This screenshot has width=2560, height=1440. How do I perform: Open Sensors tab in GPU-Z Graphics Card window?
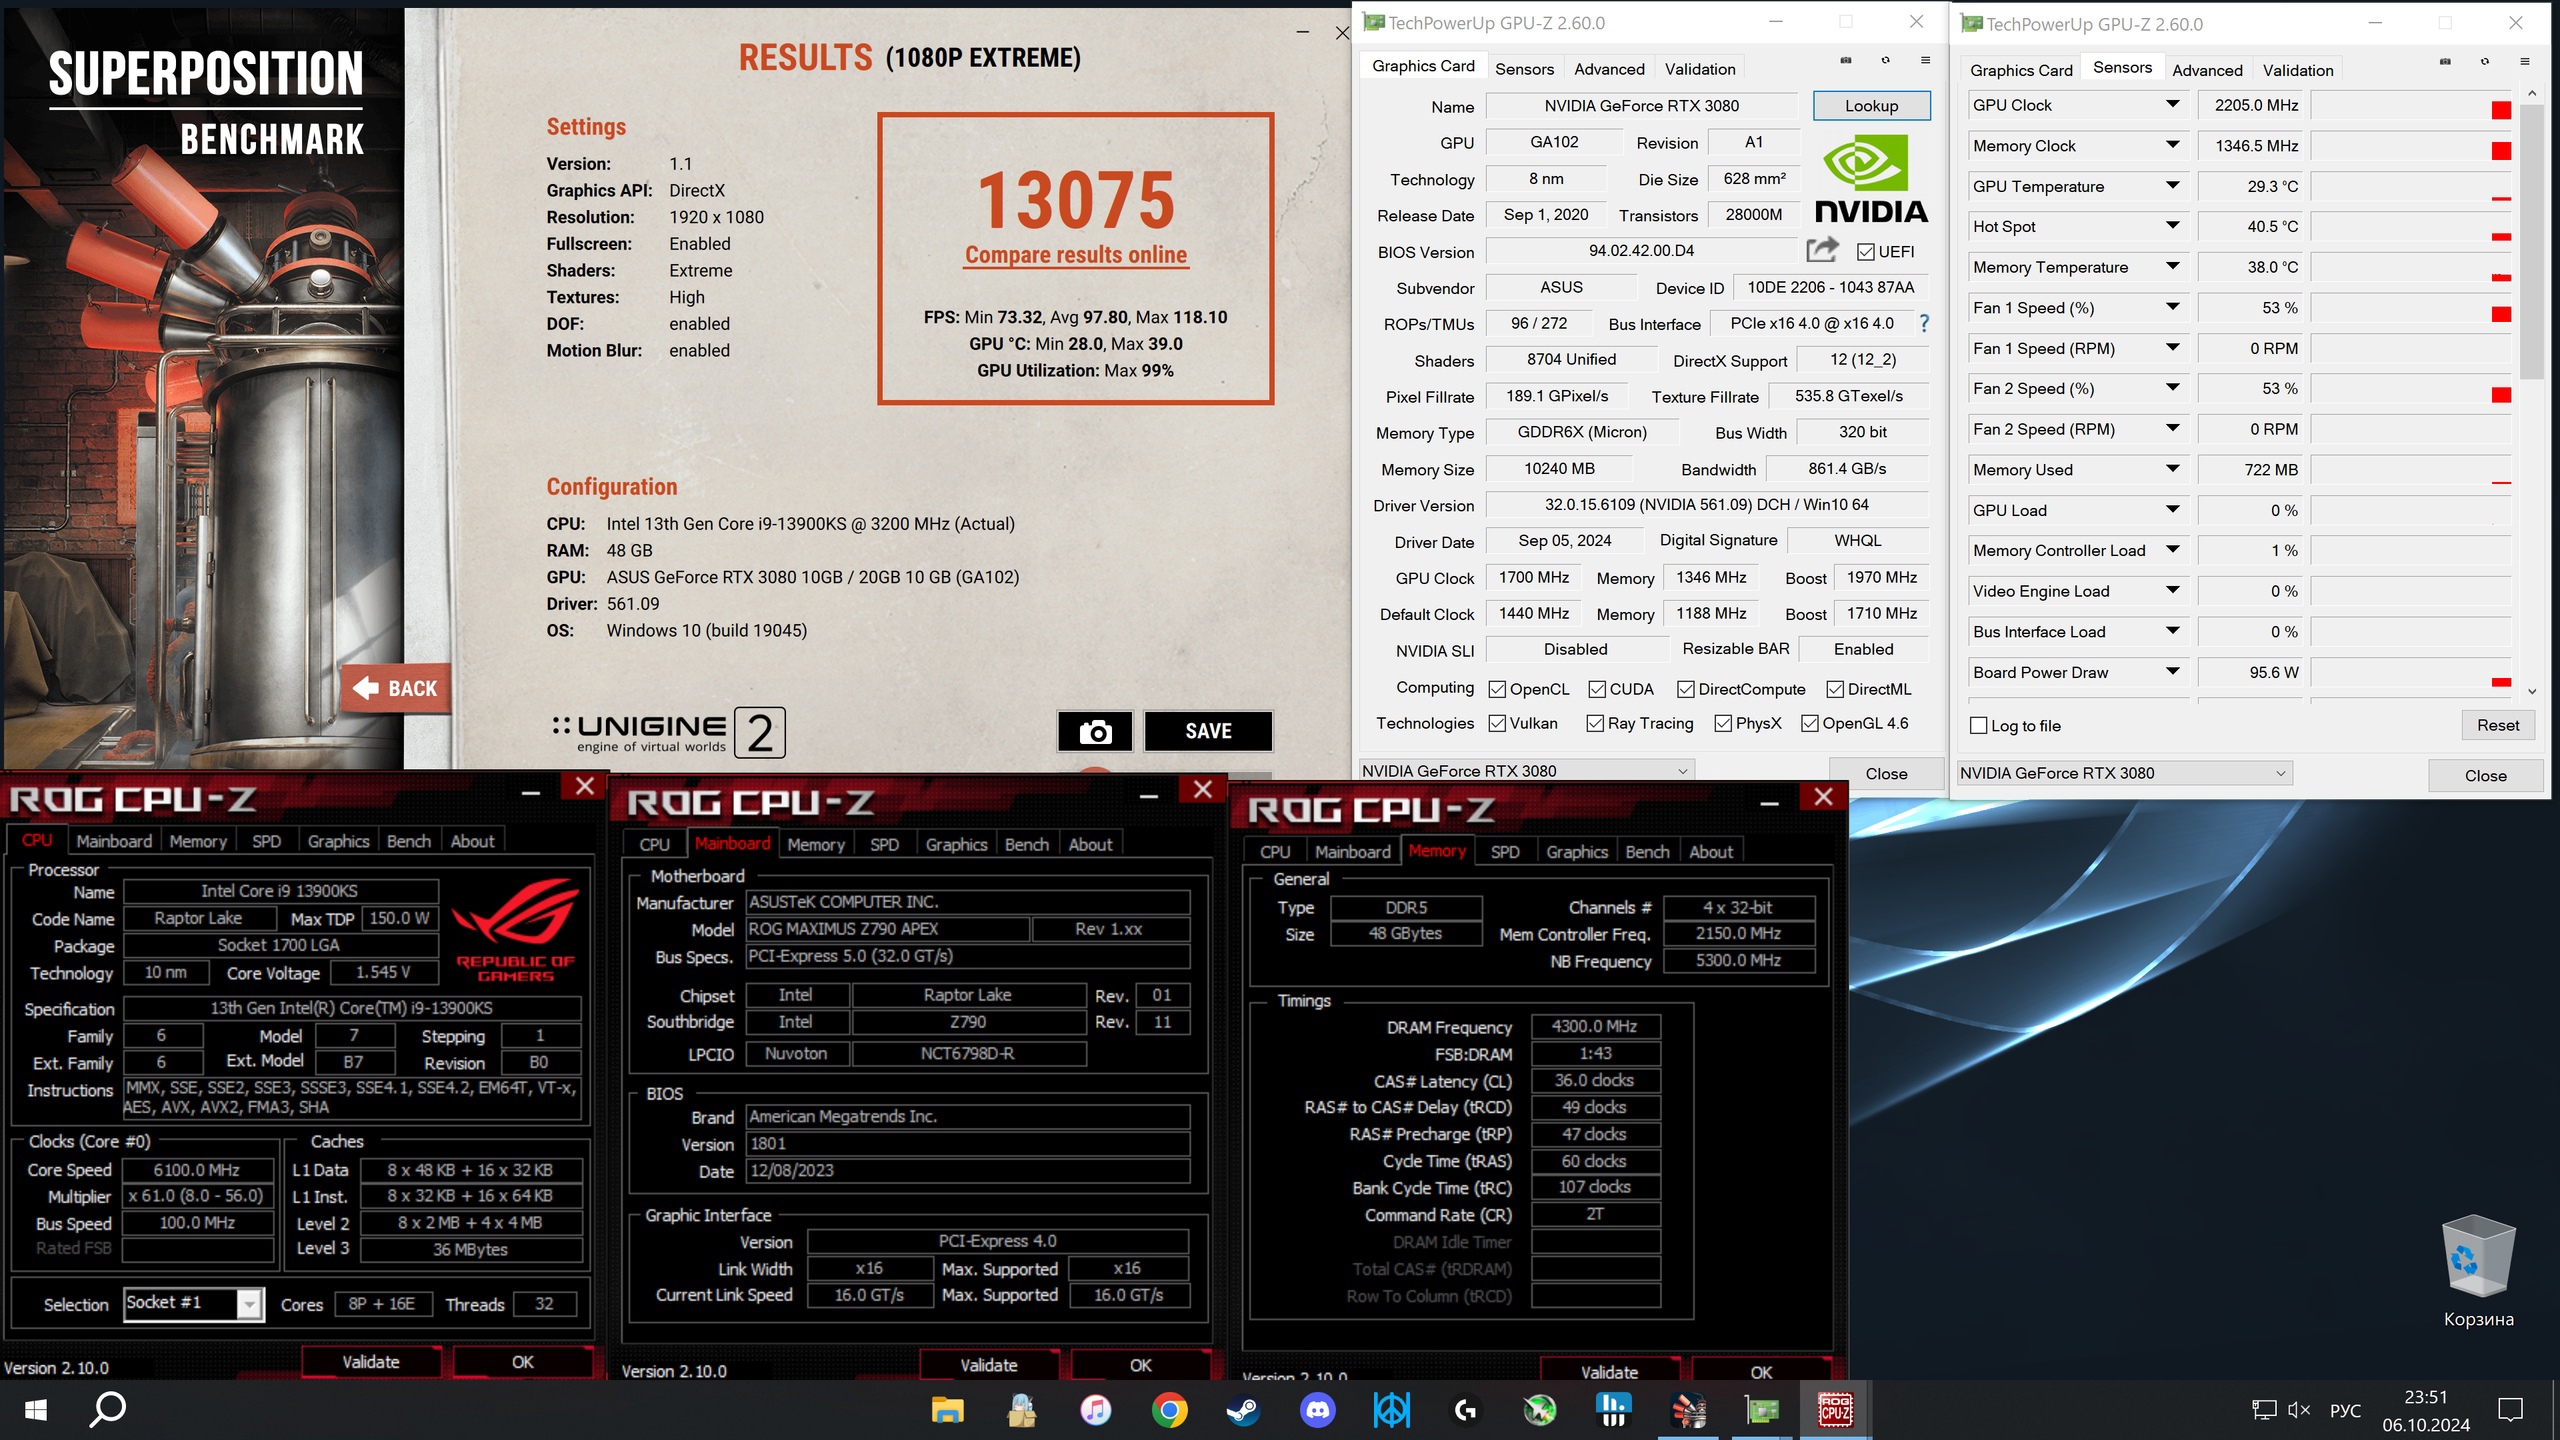tap(1524, 69)
